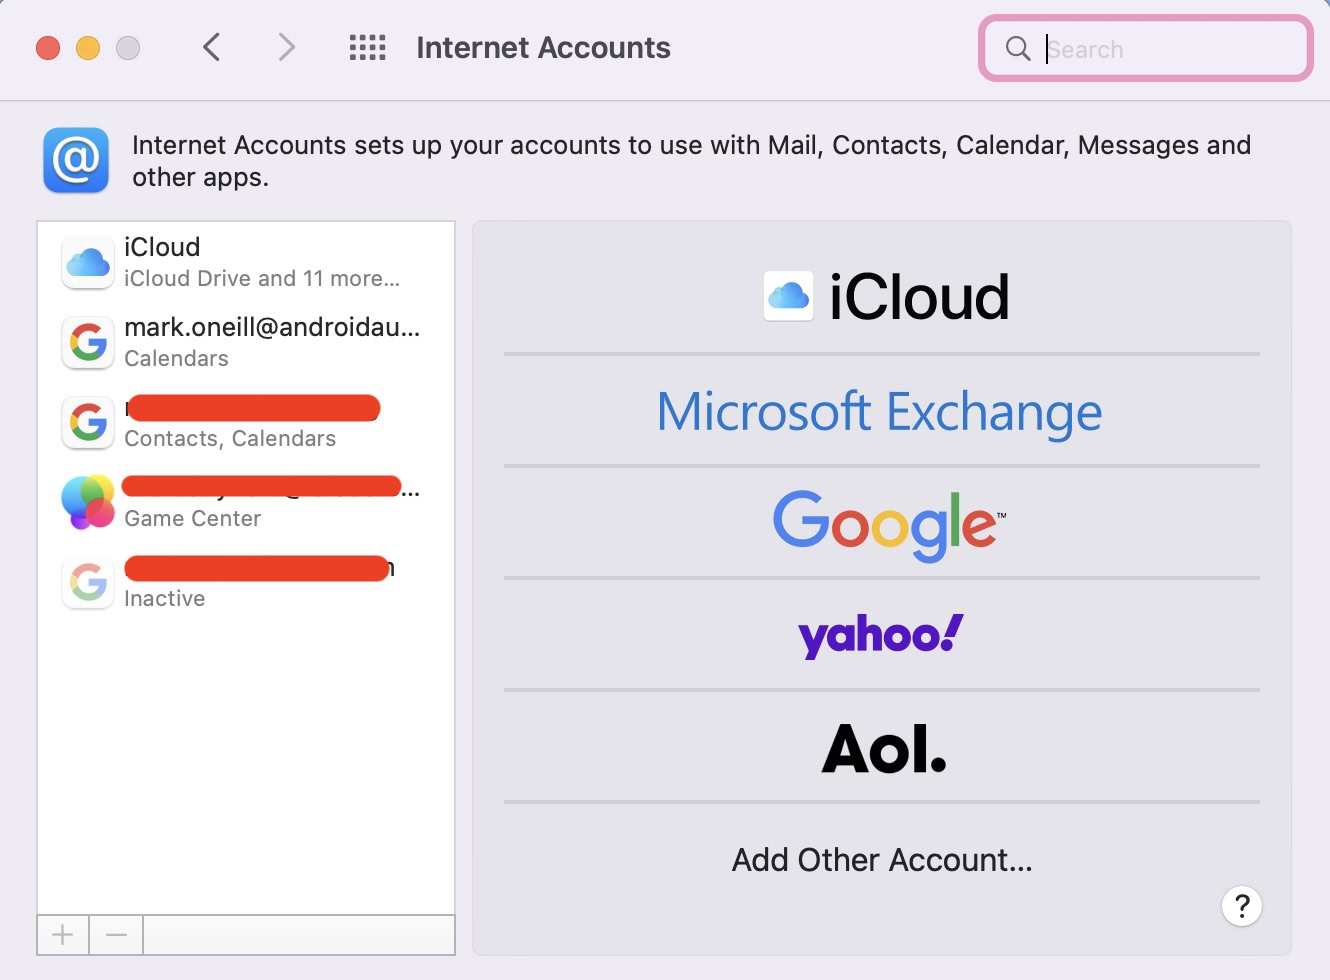This screenshot has width=1330, height=980.
Task: Open help with the question mark button
Action: click(1241, 906)
